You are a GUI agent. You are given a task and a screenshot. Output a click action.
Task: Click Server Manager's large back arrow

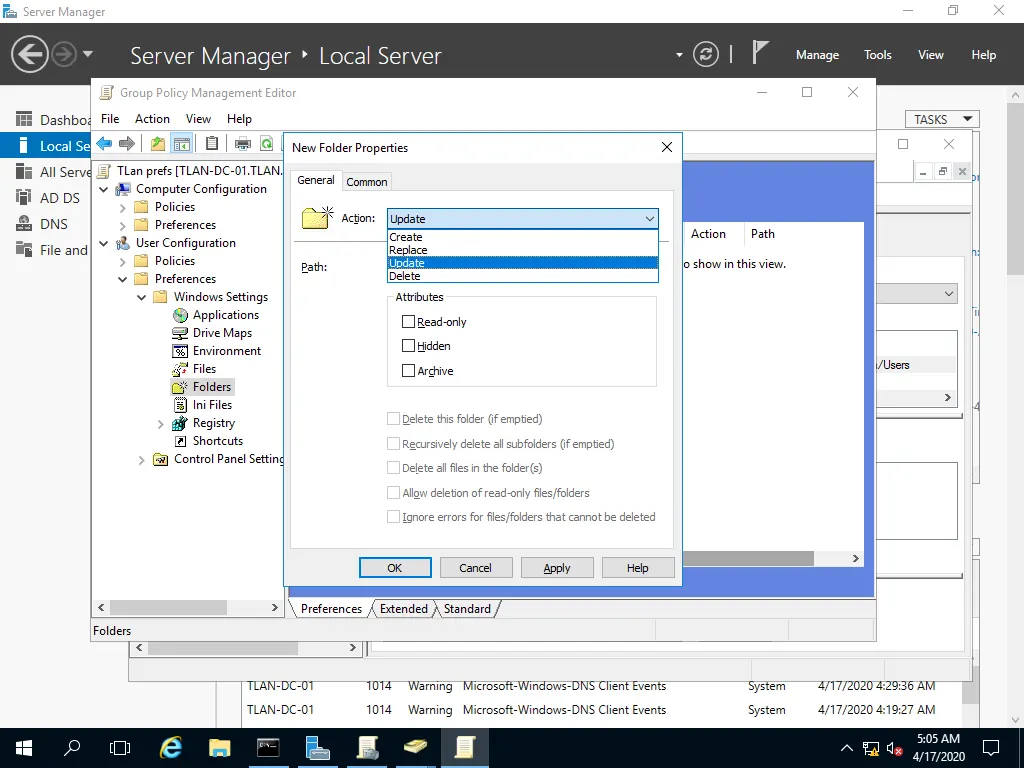click(x=30, y=54)
